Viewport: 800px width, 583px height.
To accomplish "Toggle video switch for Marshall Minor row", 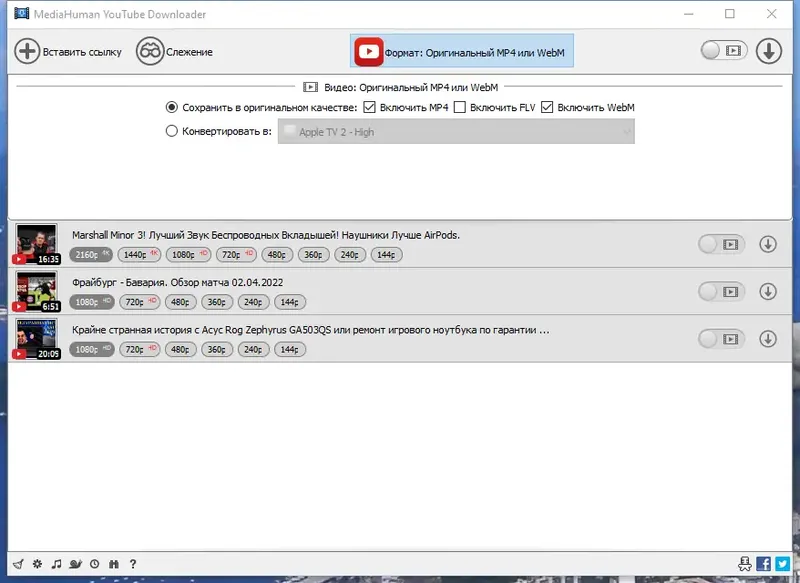I will point(721,244).
